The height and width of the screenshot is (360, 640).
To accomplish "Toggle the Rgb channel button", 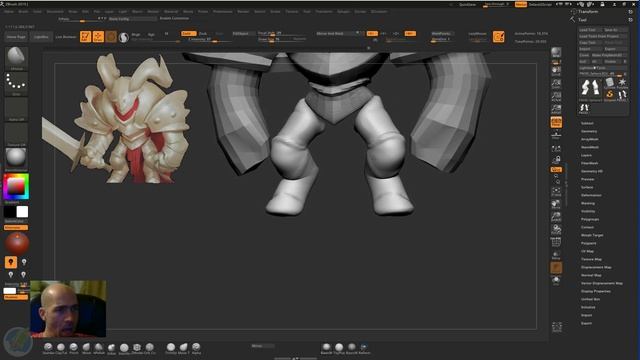I will point(151,35).
